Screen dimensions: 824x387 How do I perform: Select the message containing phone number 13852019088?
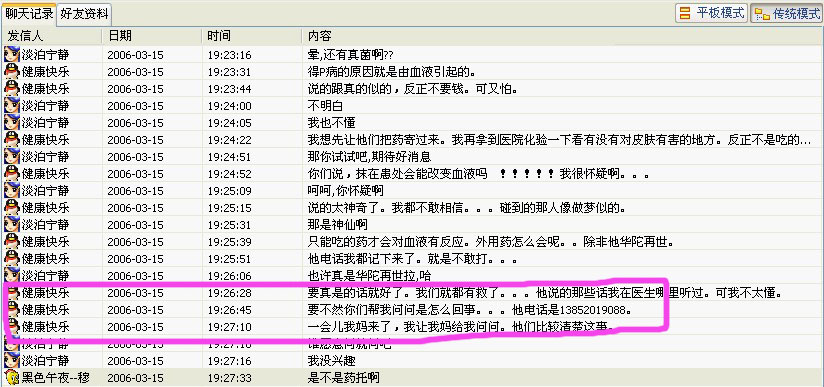[412, 310]
